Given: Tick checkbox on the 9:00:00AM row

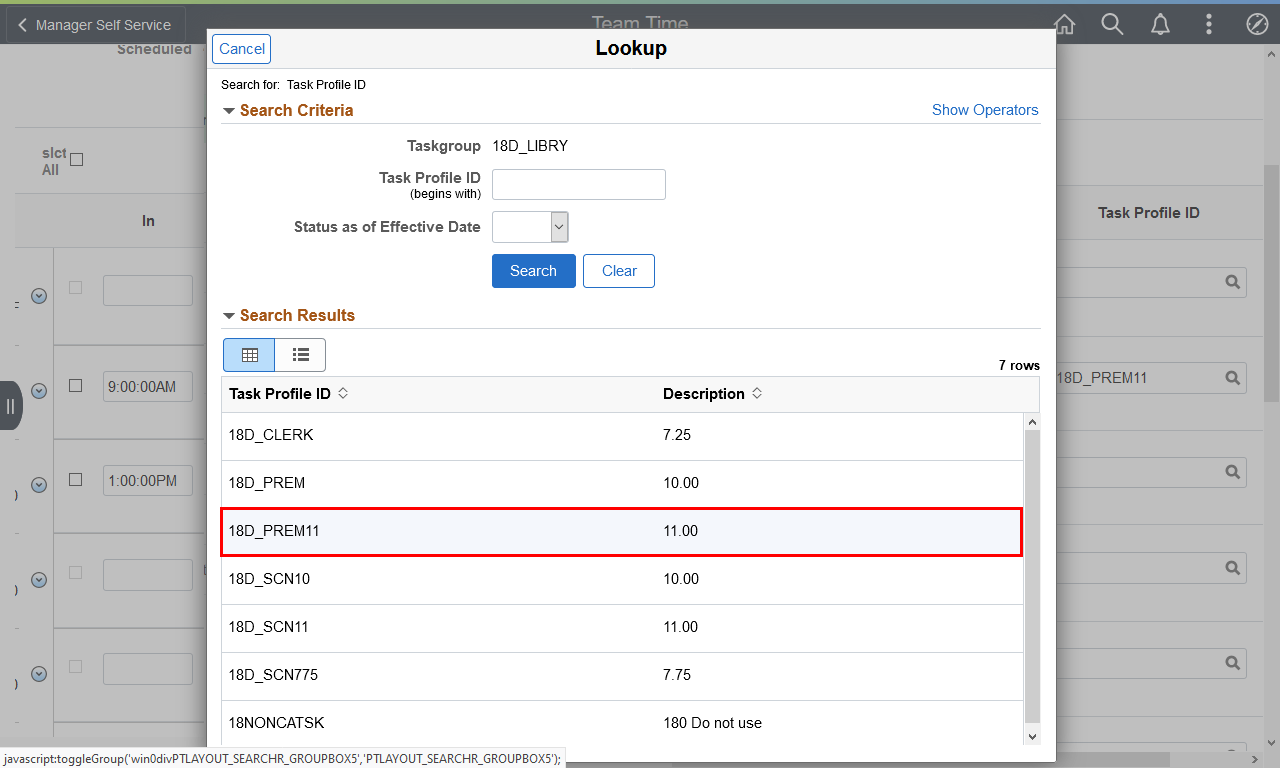Looking at the screenshot, I should pos(75,386).
